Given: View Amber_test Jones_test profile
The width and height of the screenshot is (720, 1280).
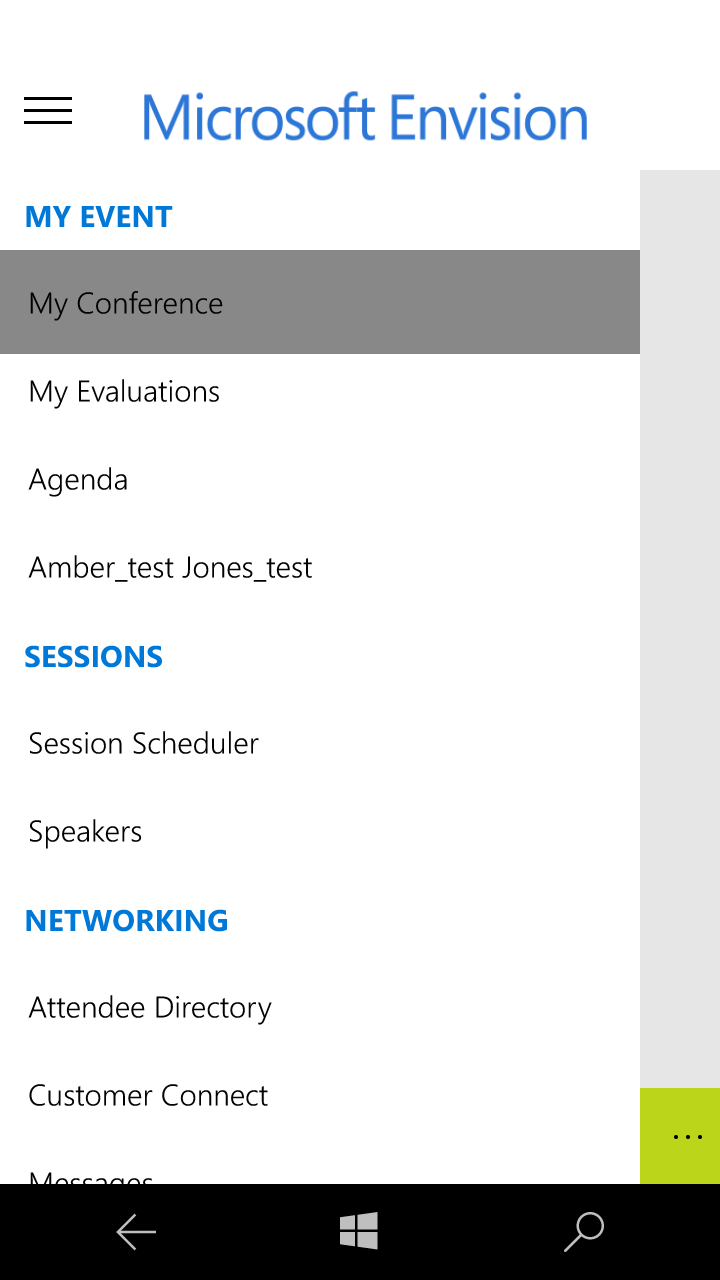Looking at the screenshot, I should click(x=170, y=567).
